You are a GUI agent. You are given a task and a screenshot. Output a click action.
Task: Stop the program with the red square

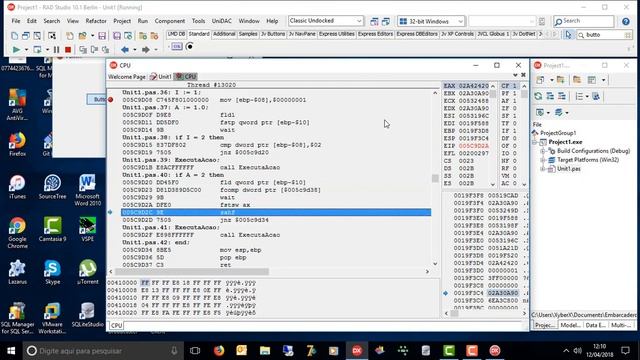[x=68, y=50]
